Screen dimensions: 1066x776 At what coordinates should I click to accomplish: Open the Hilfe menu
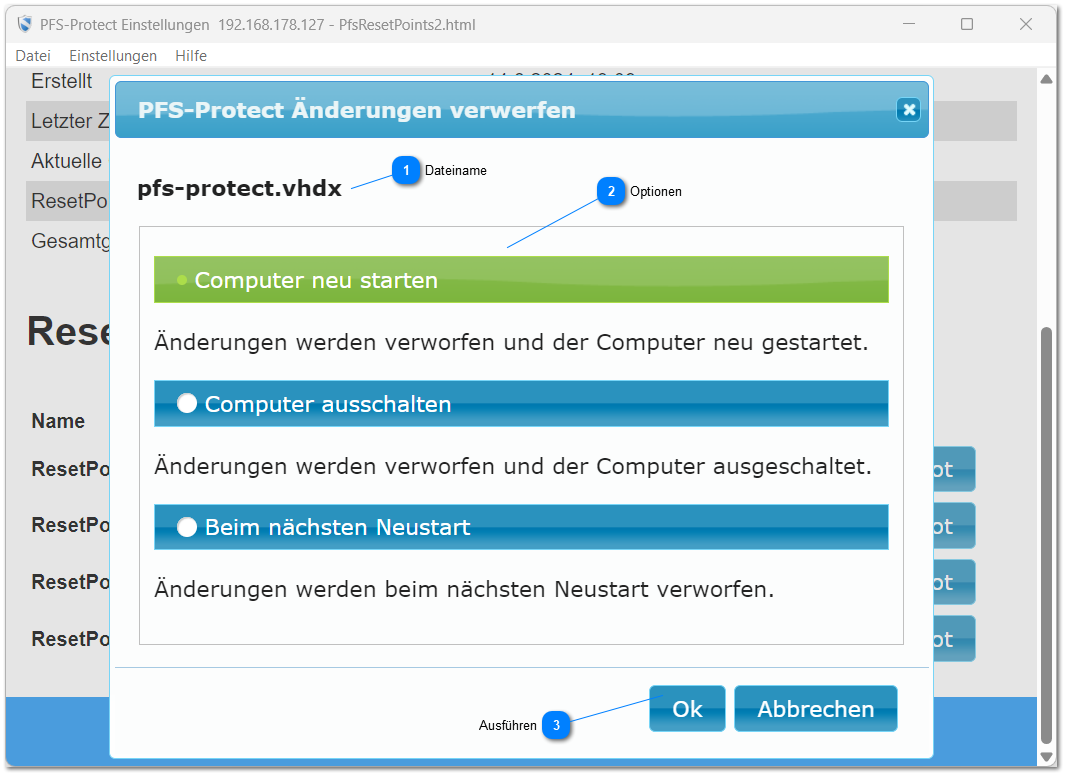(190, 56)
